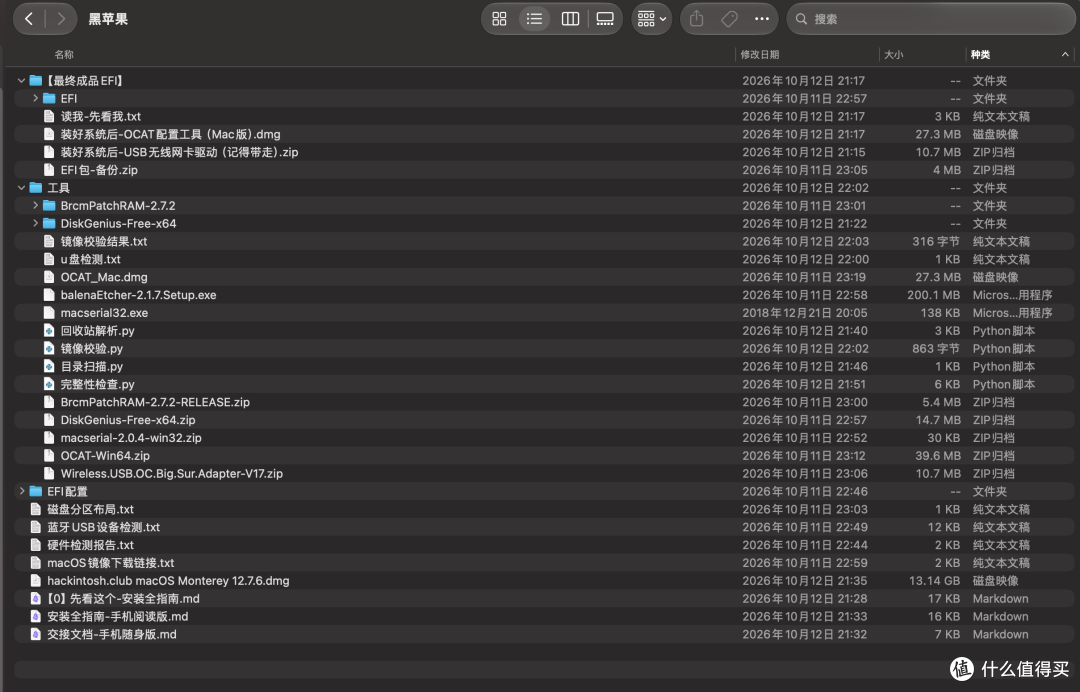Sort by the 大小 column header

tap(893, 54)
